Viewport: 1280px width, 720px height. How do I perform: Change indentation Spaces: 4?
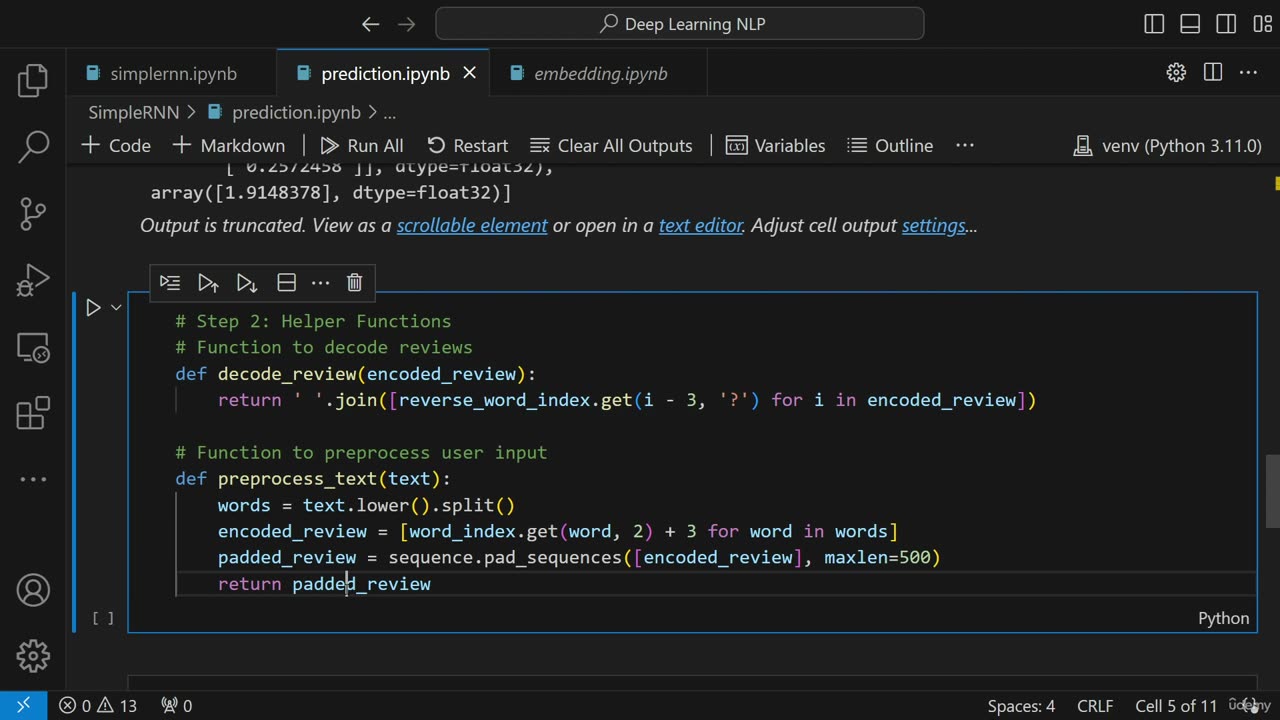tap(1021, 706)
